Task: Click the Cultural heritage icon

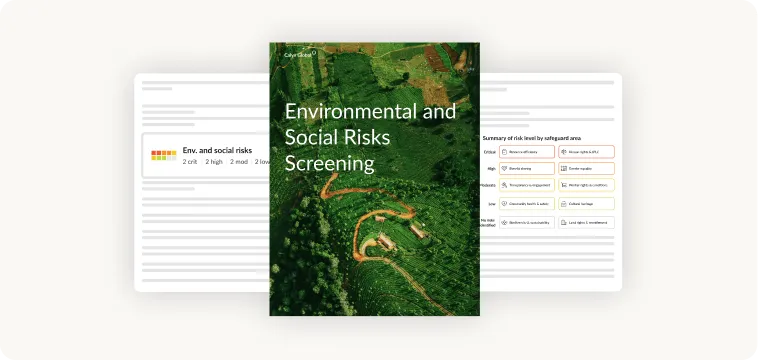Action: 564,204
